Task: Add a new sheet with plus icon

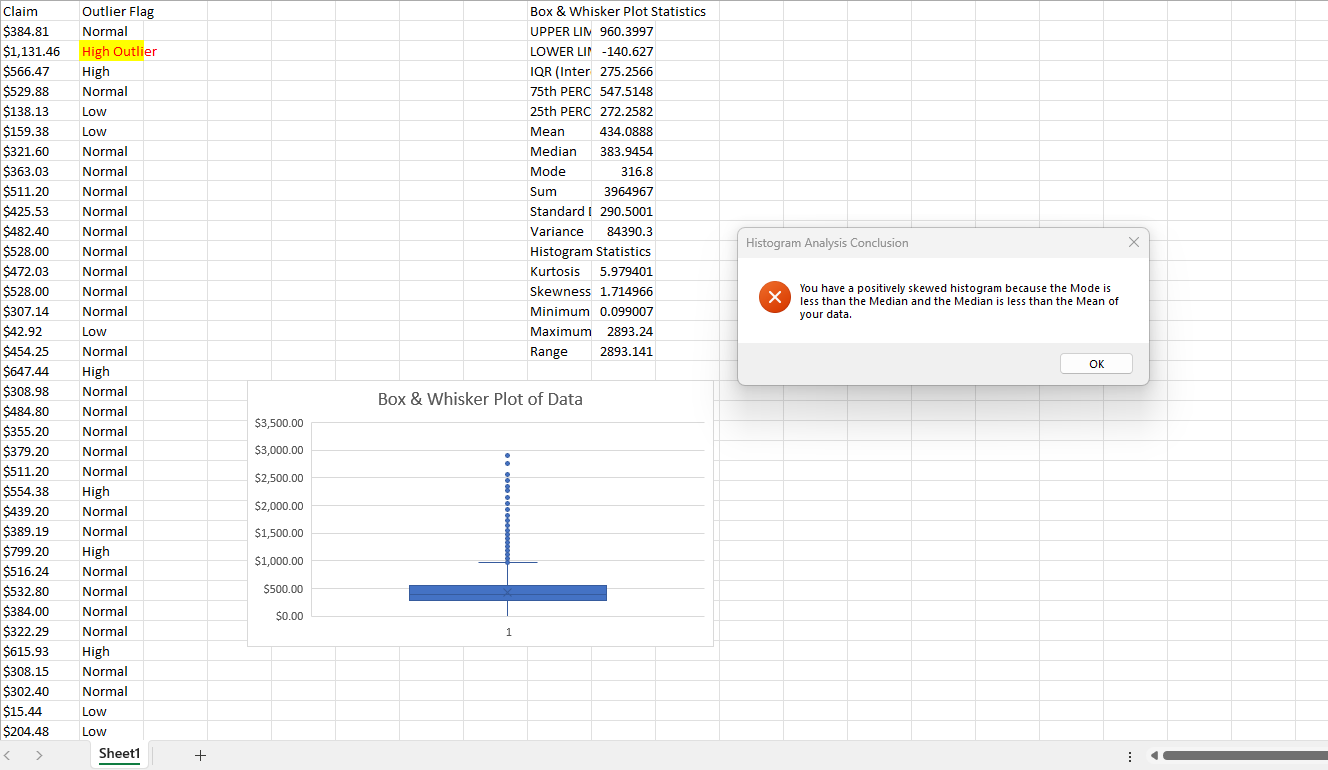Action: coord(199,756)
